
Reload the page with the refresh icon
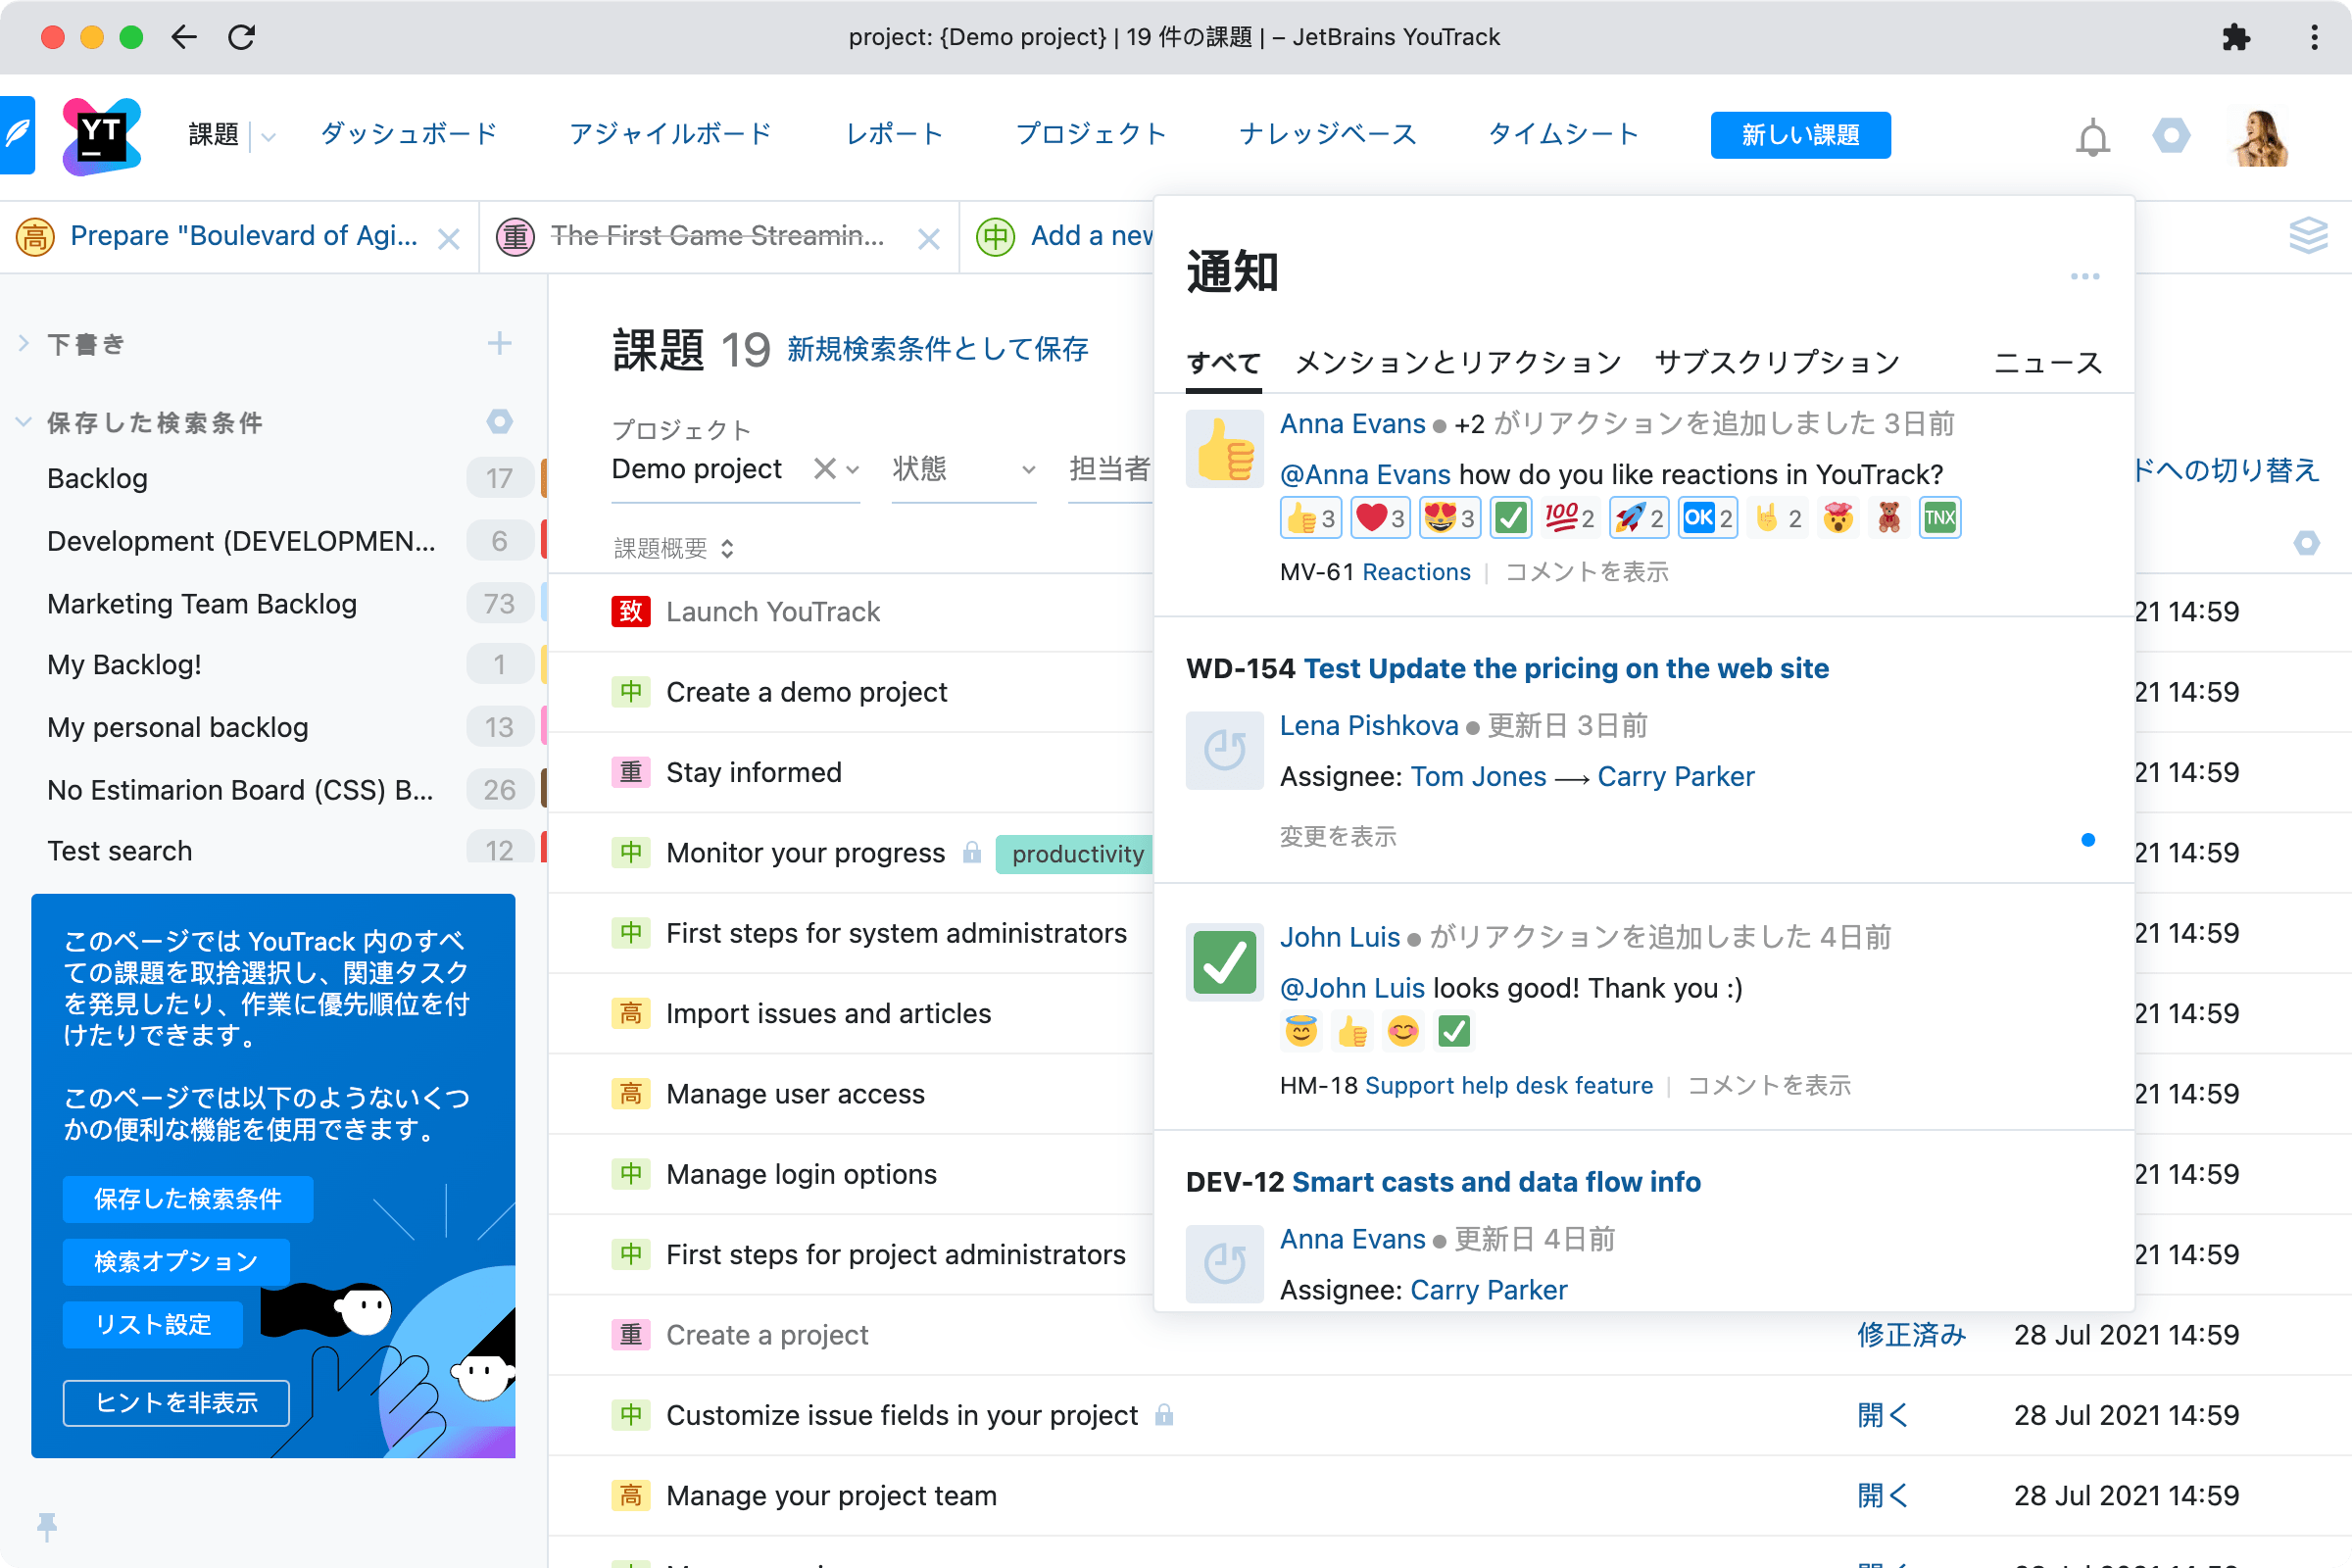(x=241, y=37)
